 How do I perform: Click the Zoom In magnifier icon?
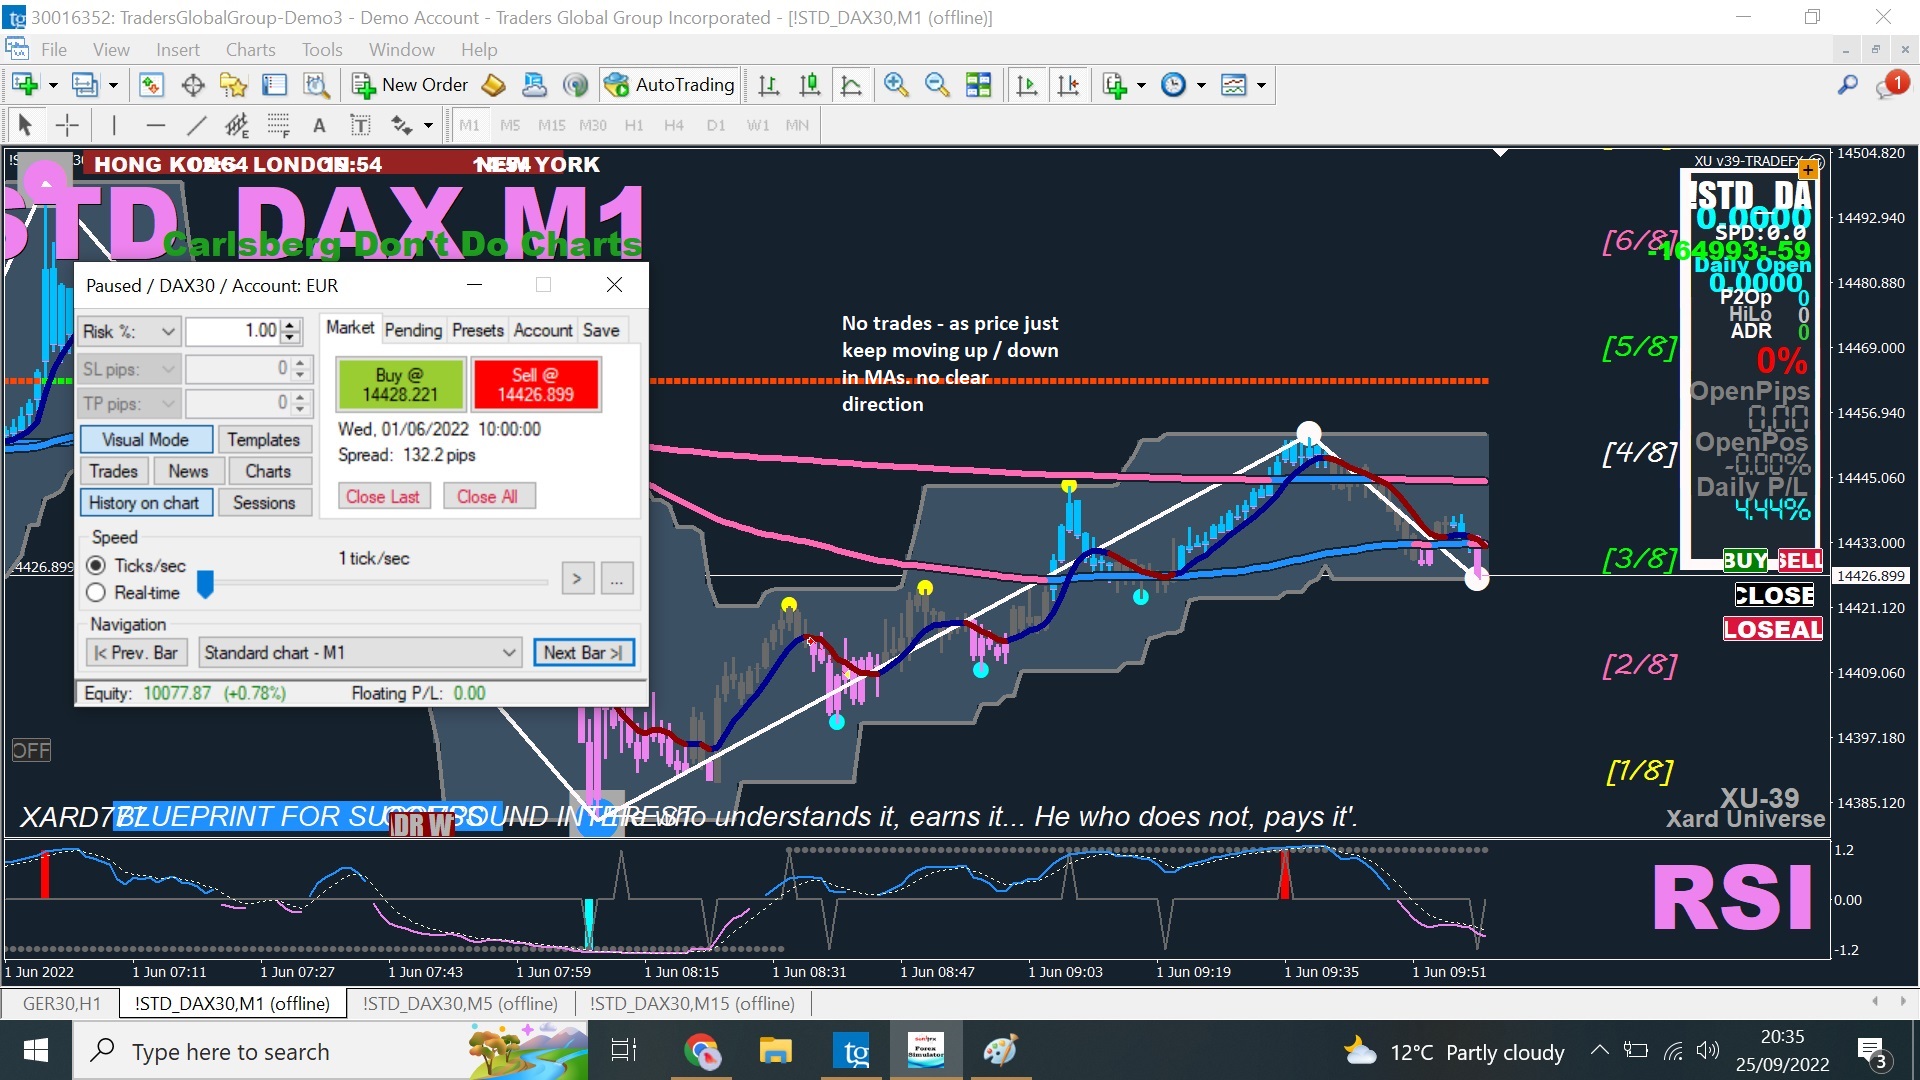click(895, 85)
